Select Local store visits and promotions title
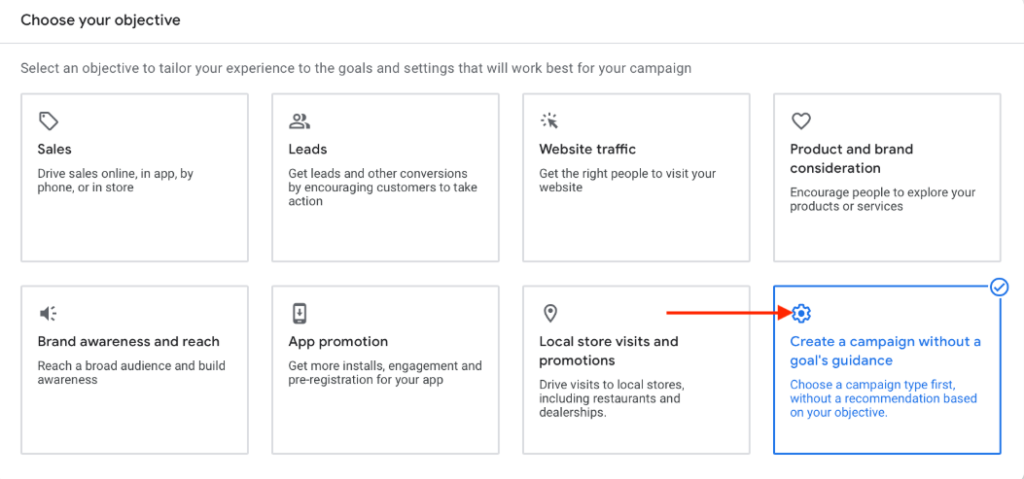This screenshot has width=1024, height=479. [609, 351]
